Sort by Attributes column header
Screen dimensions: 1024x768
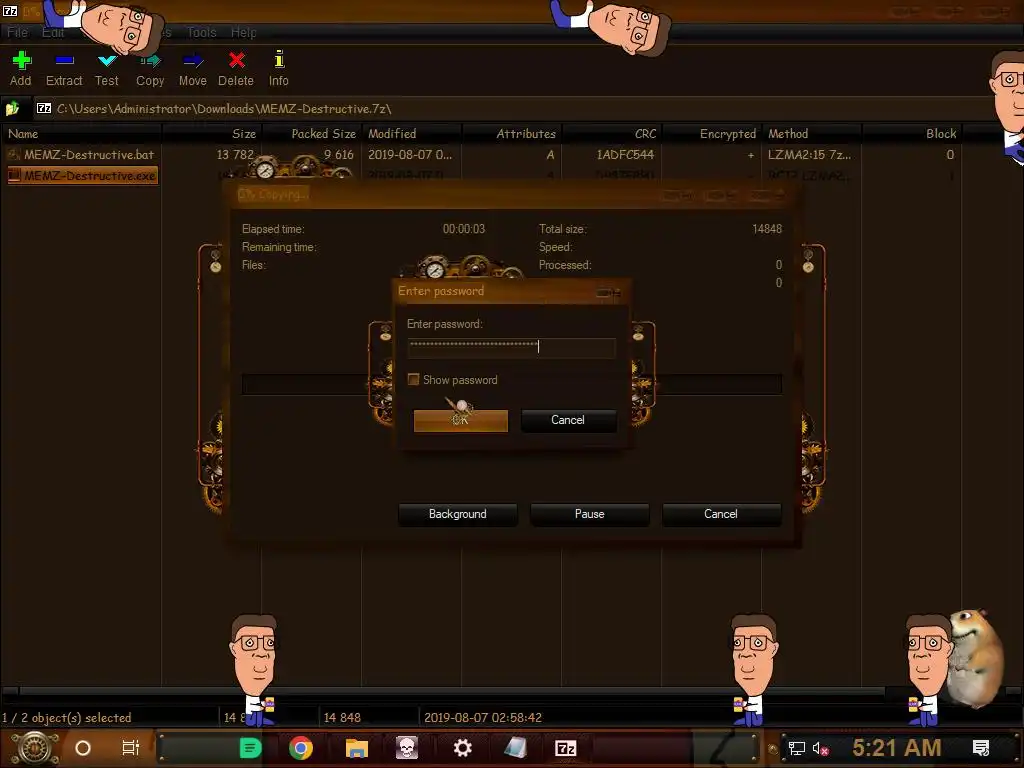(x=511, y=134)
